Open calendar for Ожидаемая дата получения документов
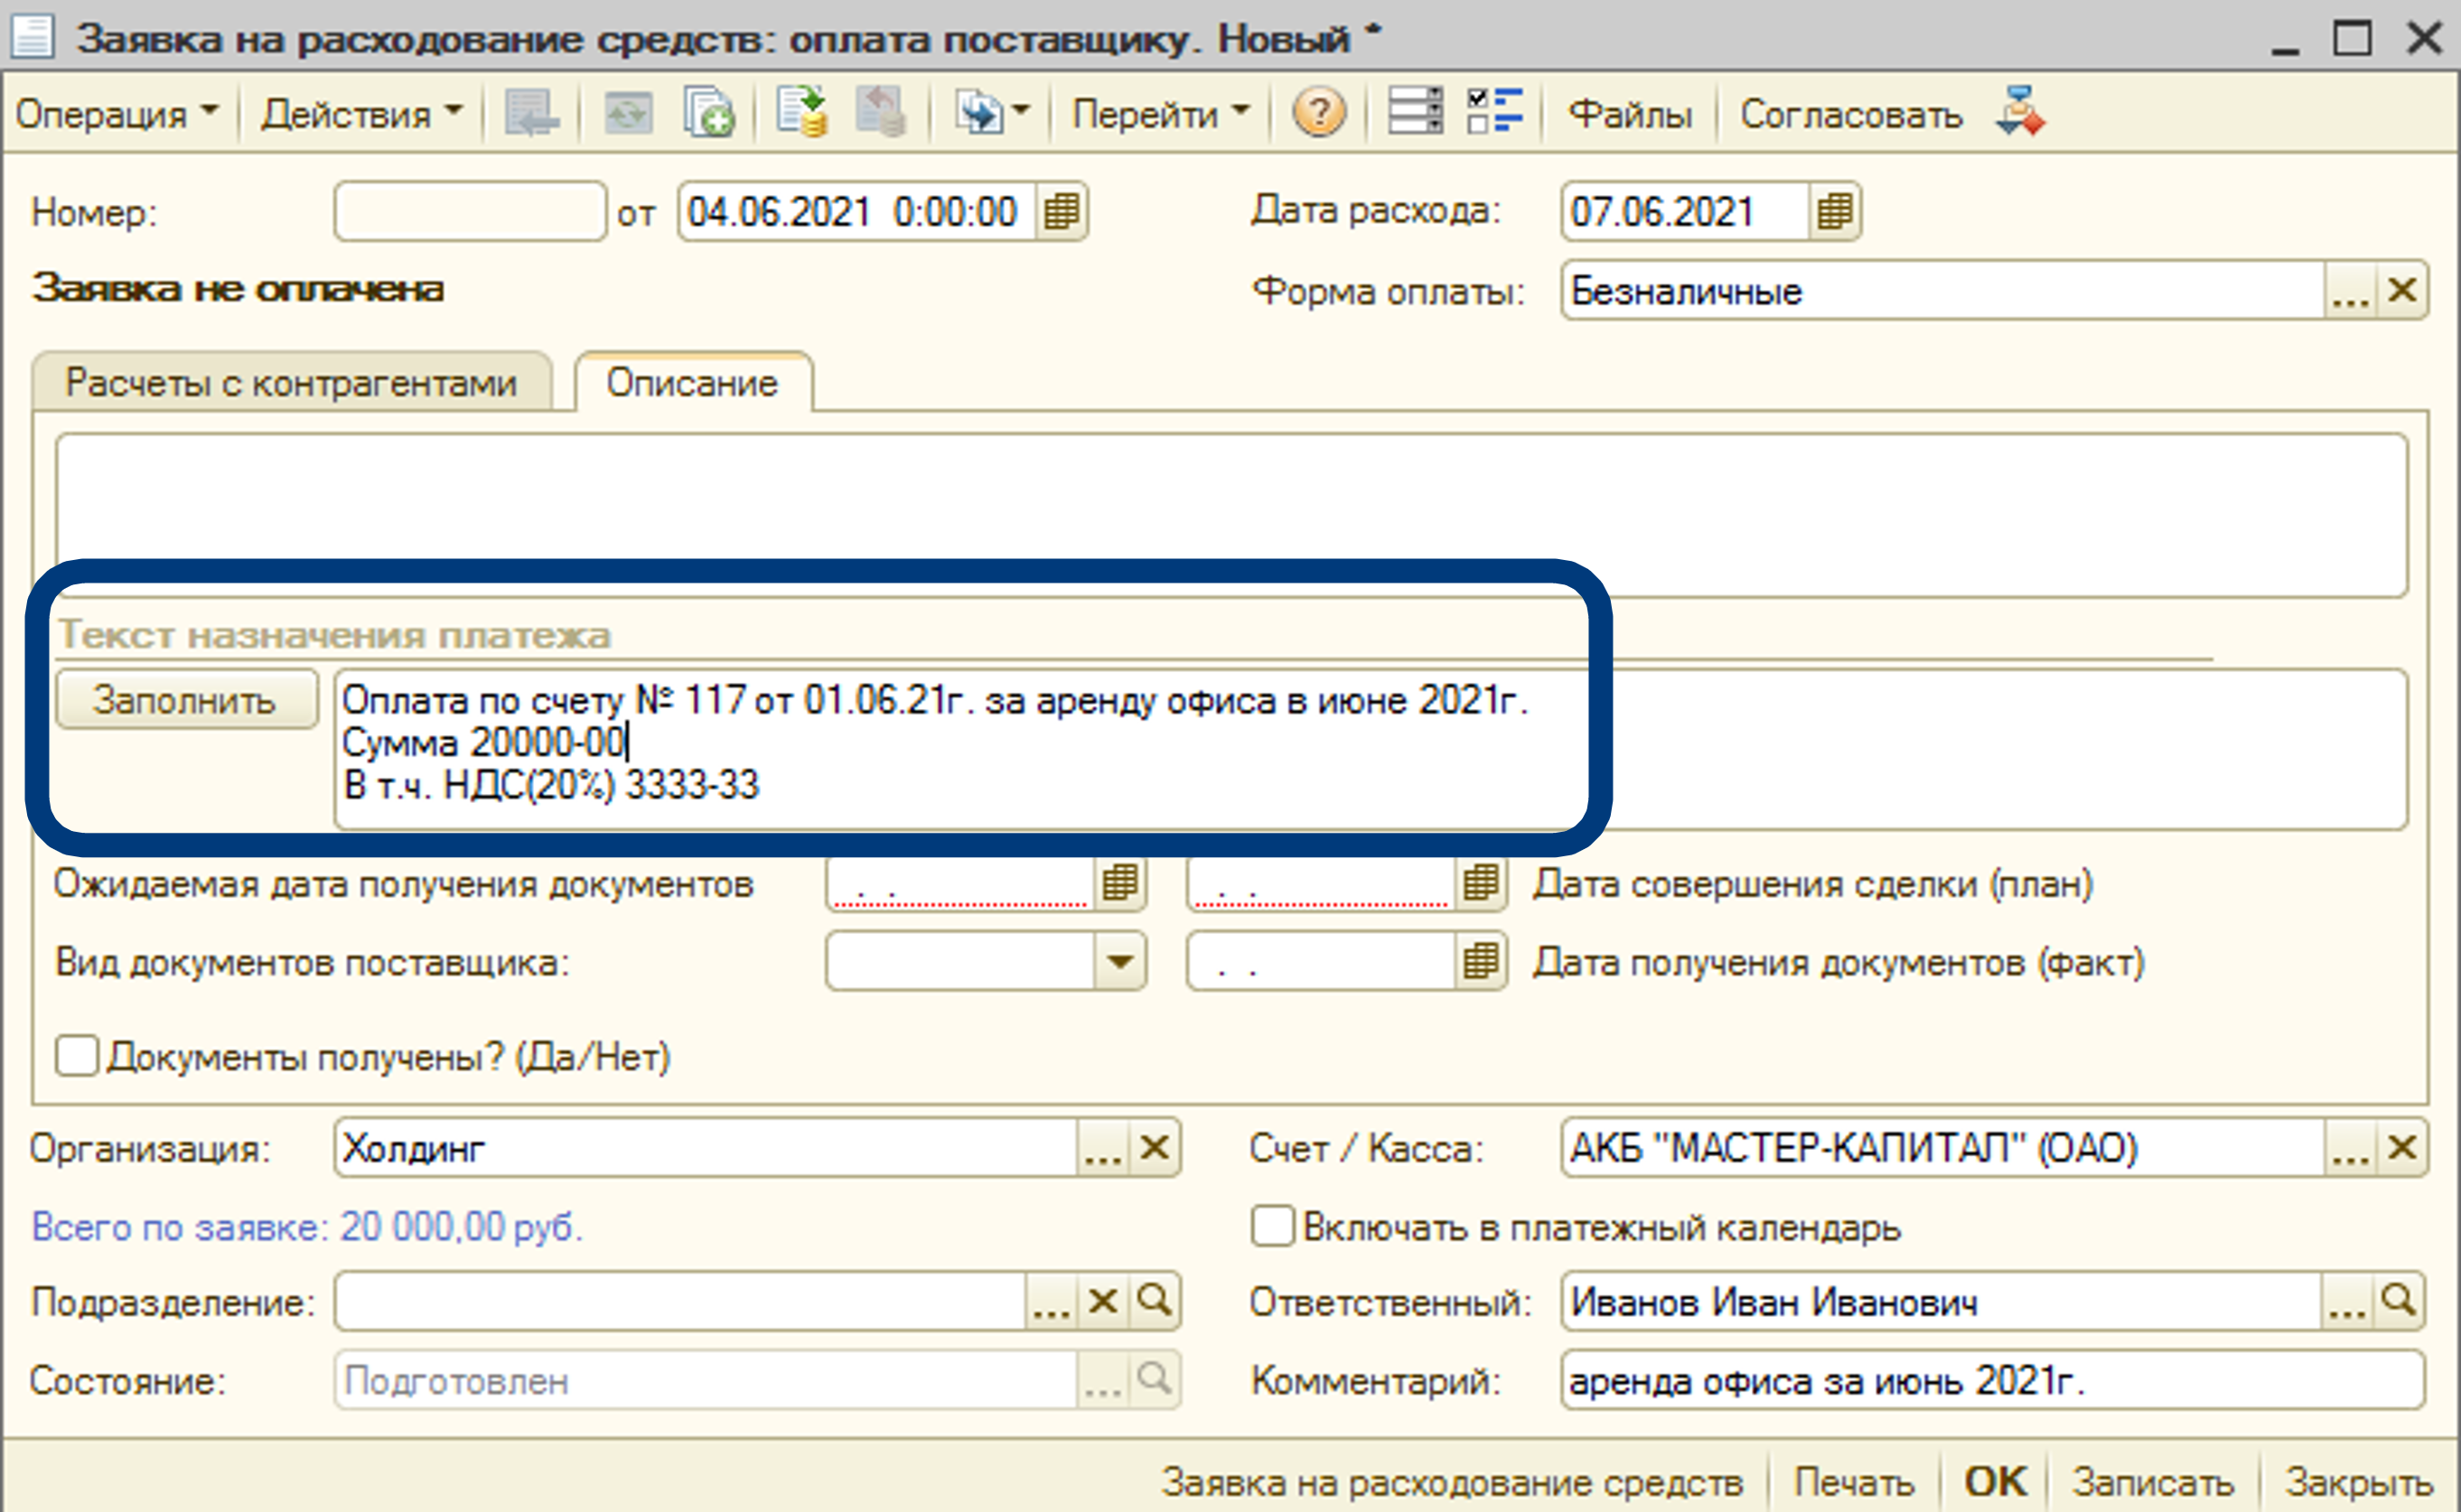This screenshot has height=1512, width=2461. (1119, 883)
